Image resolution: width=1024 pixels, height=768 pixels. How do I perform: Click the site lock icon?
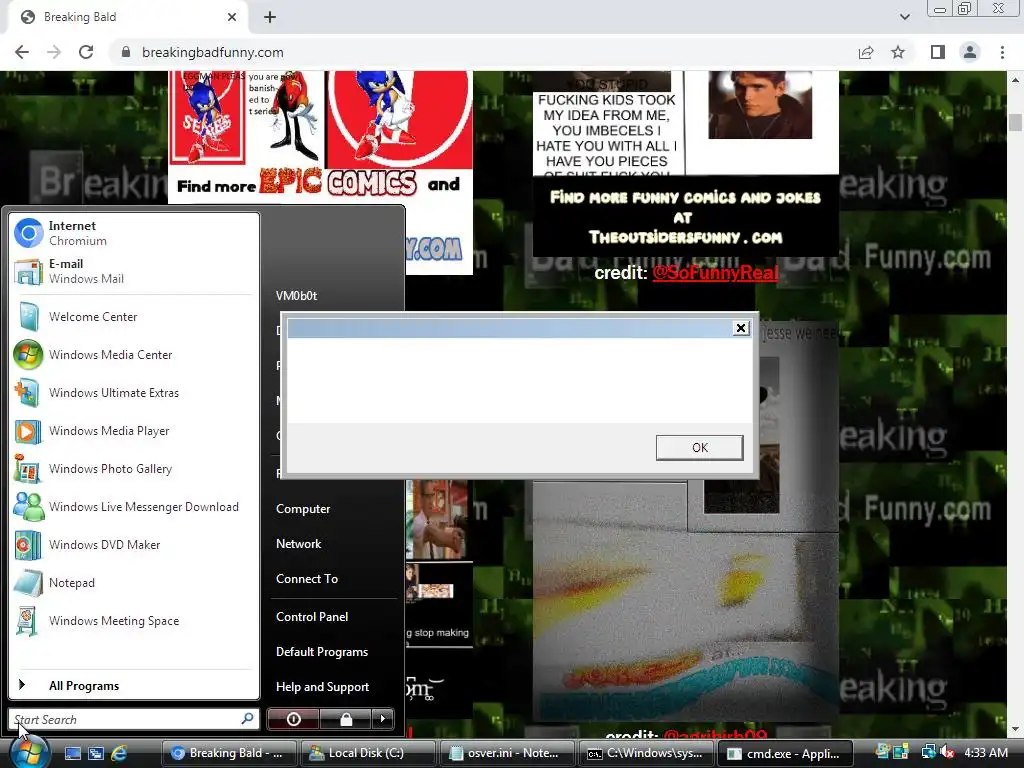click(x=125, y=52)
